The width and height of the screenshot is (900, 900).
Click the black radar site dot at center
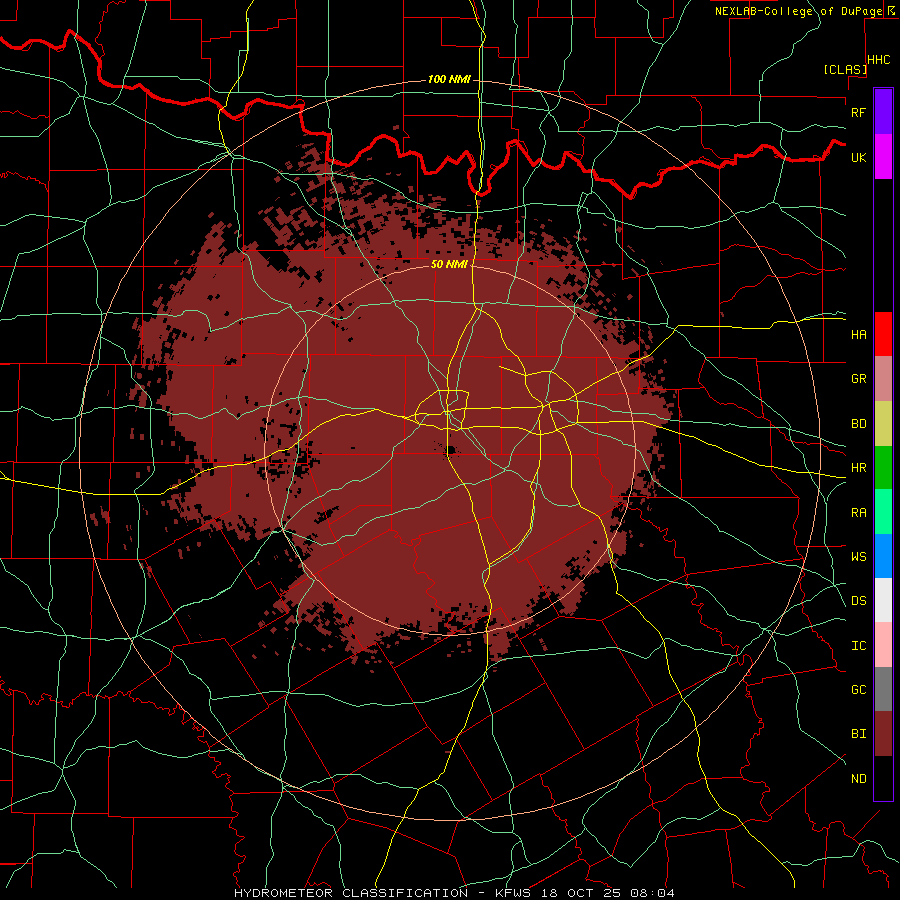coord(451,449)
